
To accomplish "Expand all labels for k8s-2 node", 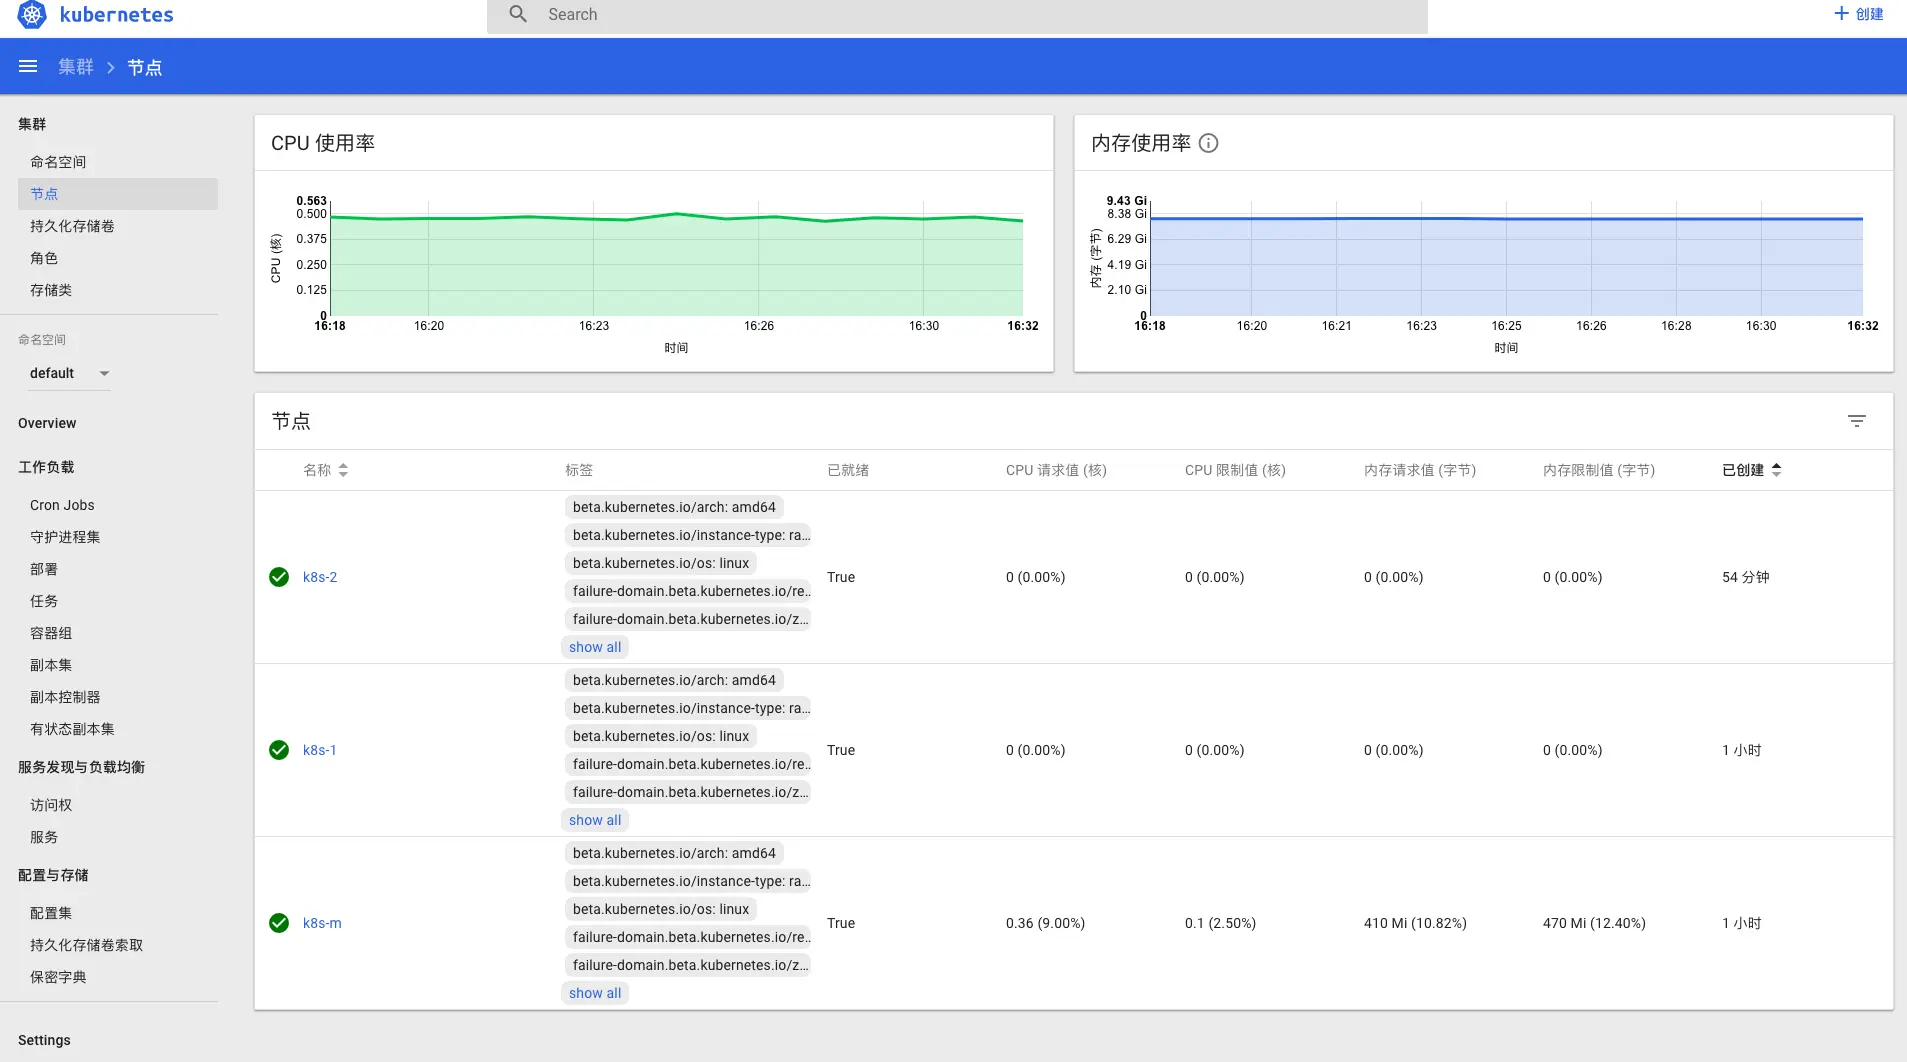I will [x=595, y=647].
